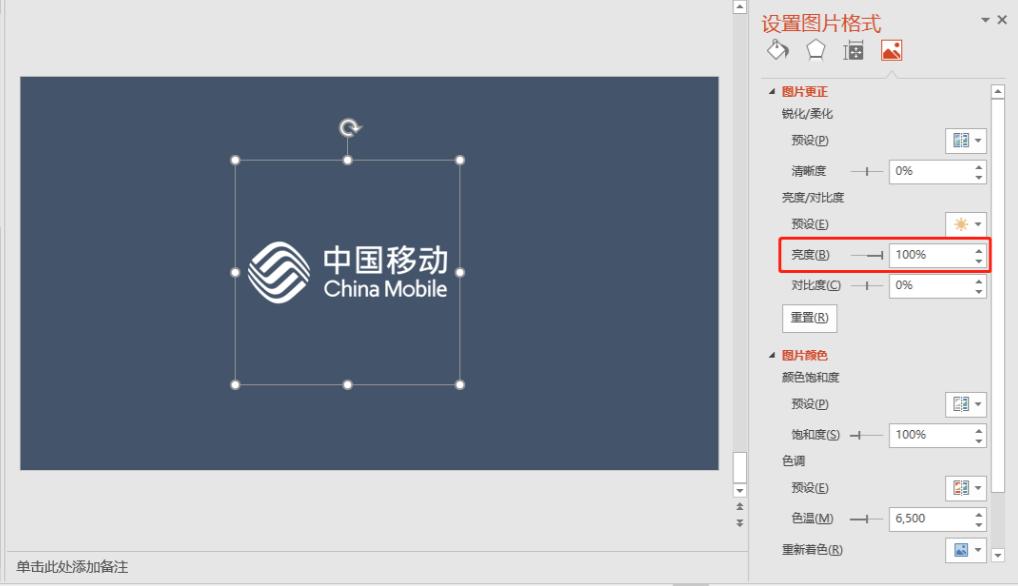Click the color tone 预设 preset icon
Viewport: 1018px width, 586px height.
click(x=963, y=488)
